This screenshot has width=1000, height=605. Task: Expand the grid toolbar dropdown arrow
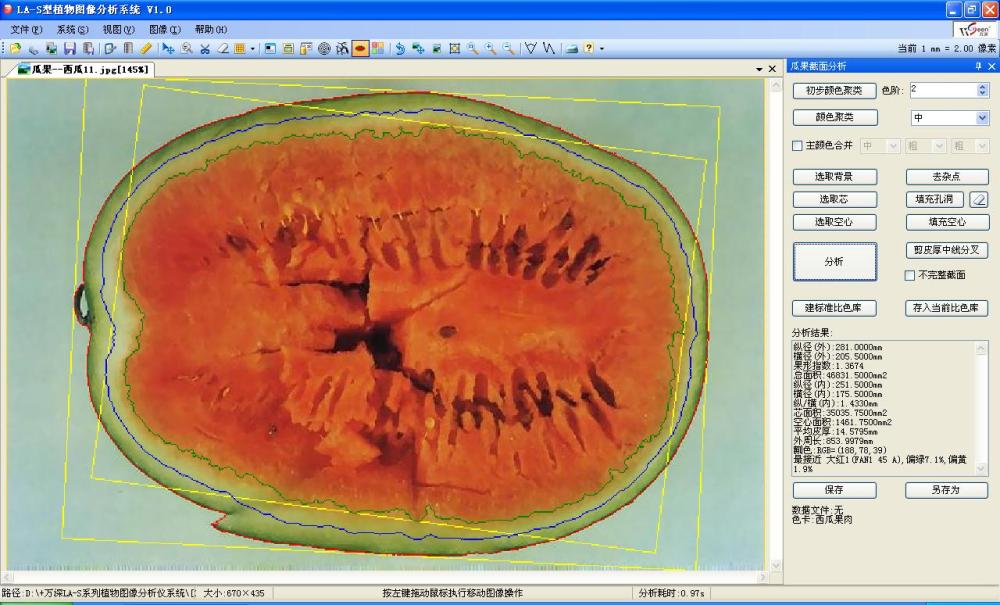pyautogui.click(x=253, y=48)
